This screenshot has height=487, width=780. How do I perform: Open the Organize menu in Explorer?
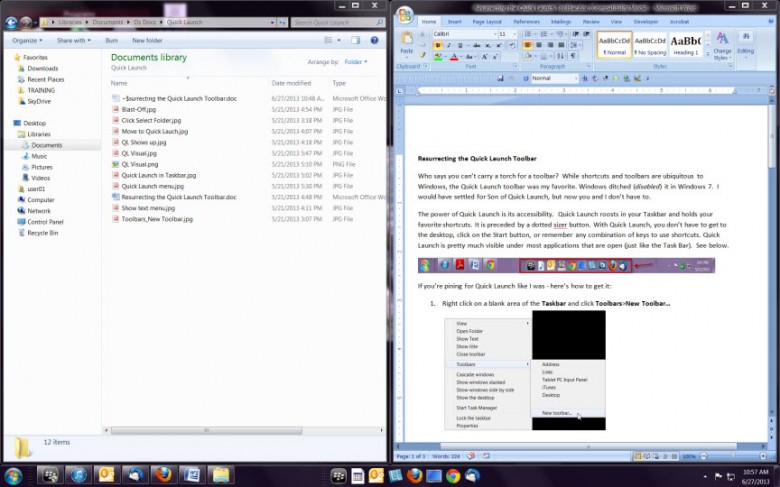click(x=27, y=40)
